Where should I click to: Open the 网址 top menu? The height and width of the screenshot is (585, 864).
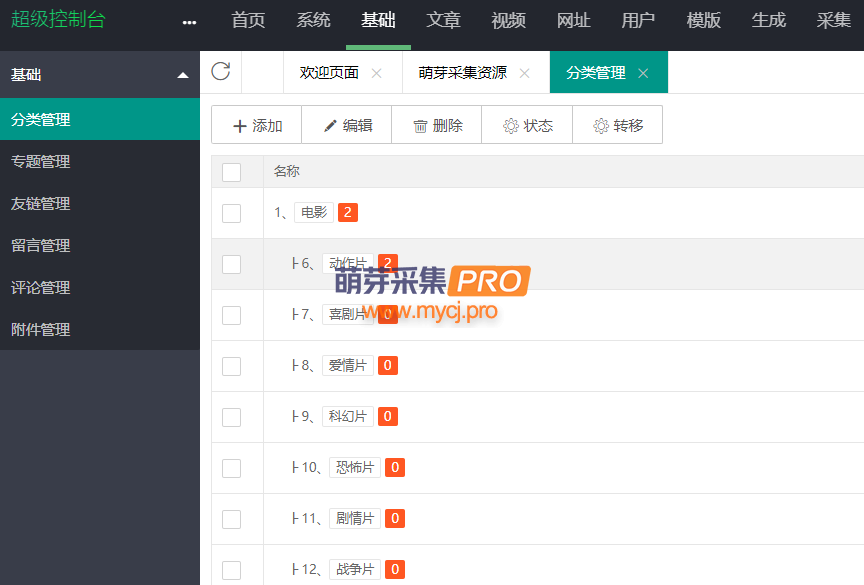[x=574, y=20]
